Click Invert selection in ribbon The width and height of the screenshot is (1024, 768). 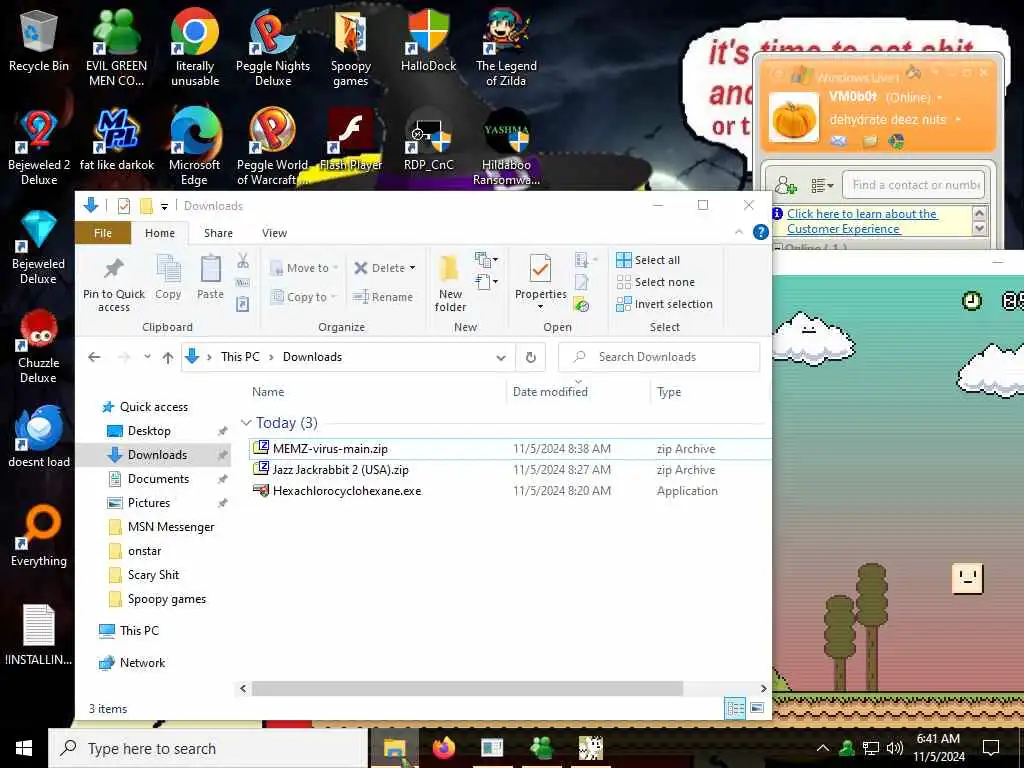coord(665,304)
